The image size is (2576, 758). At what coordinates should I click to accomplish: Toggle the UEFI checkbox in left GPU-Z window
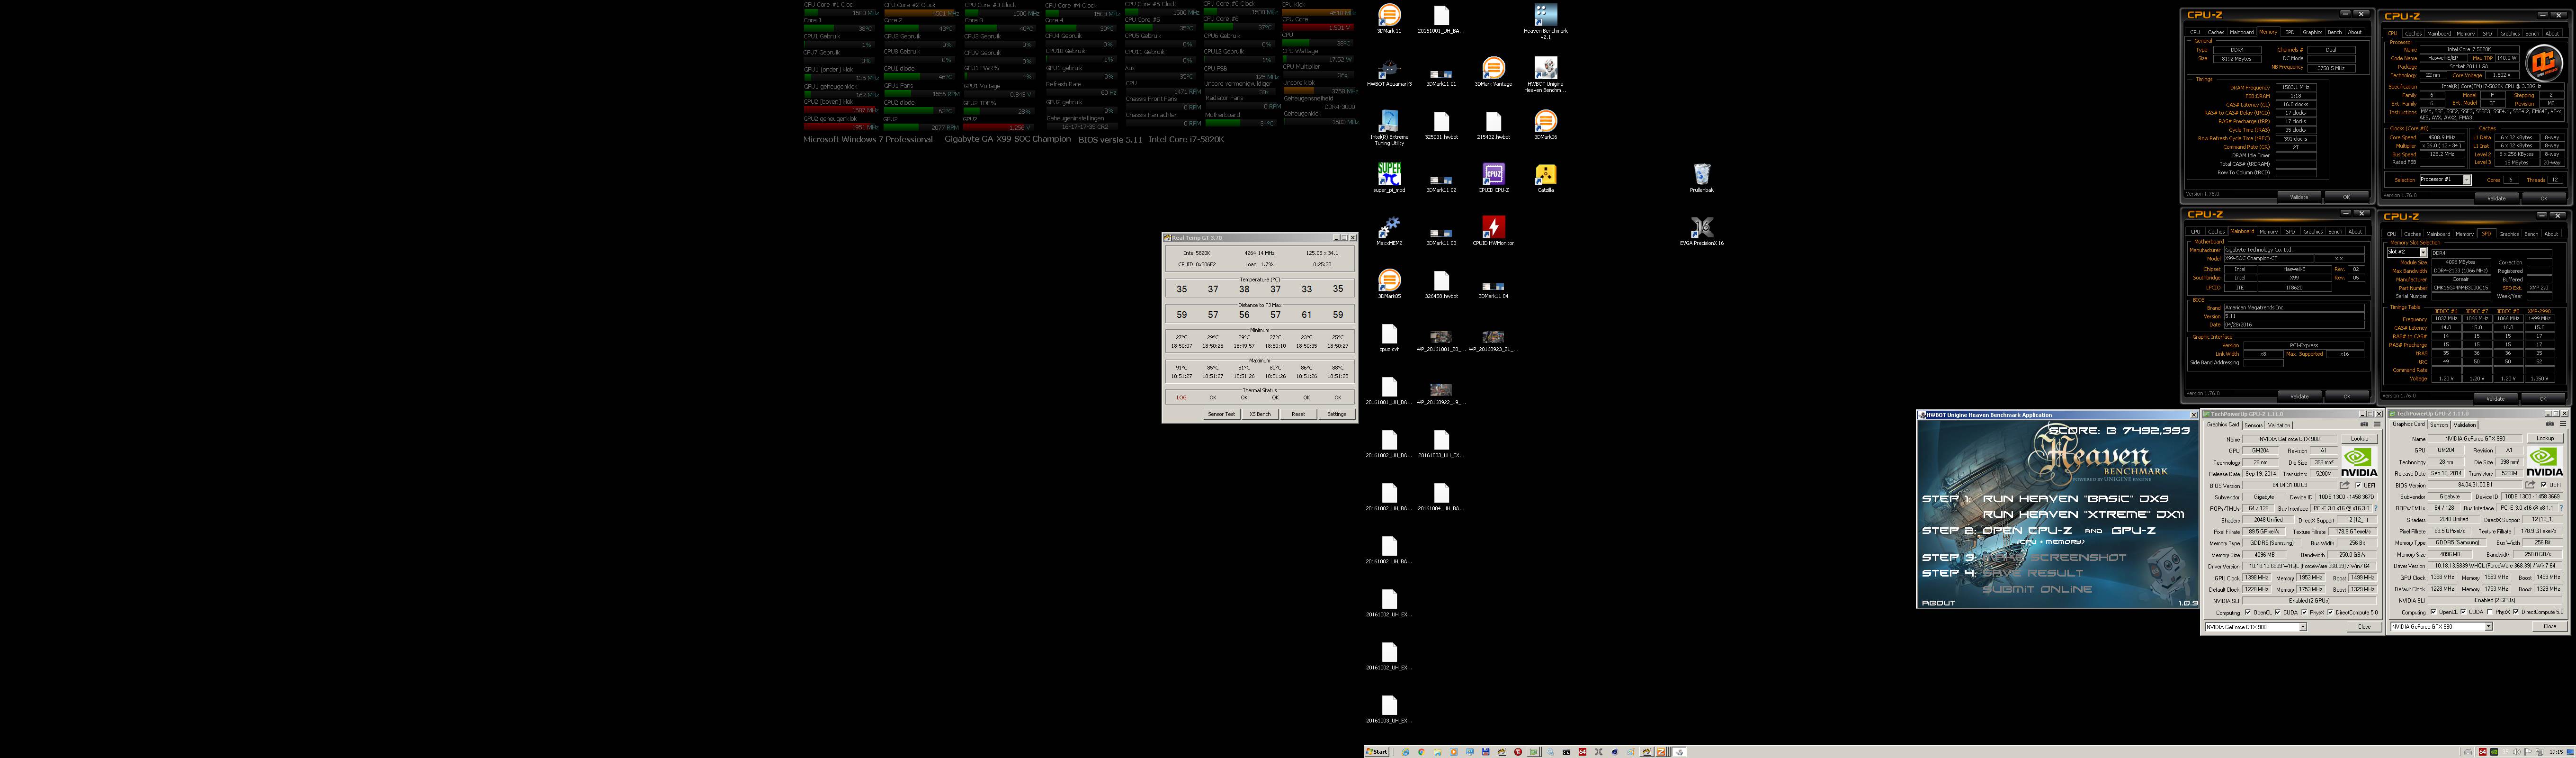(2358, 485)
